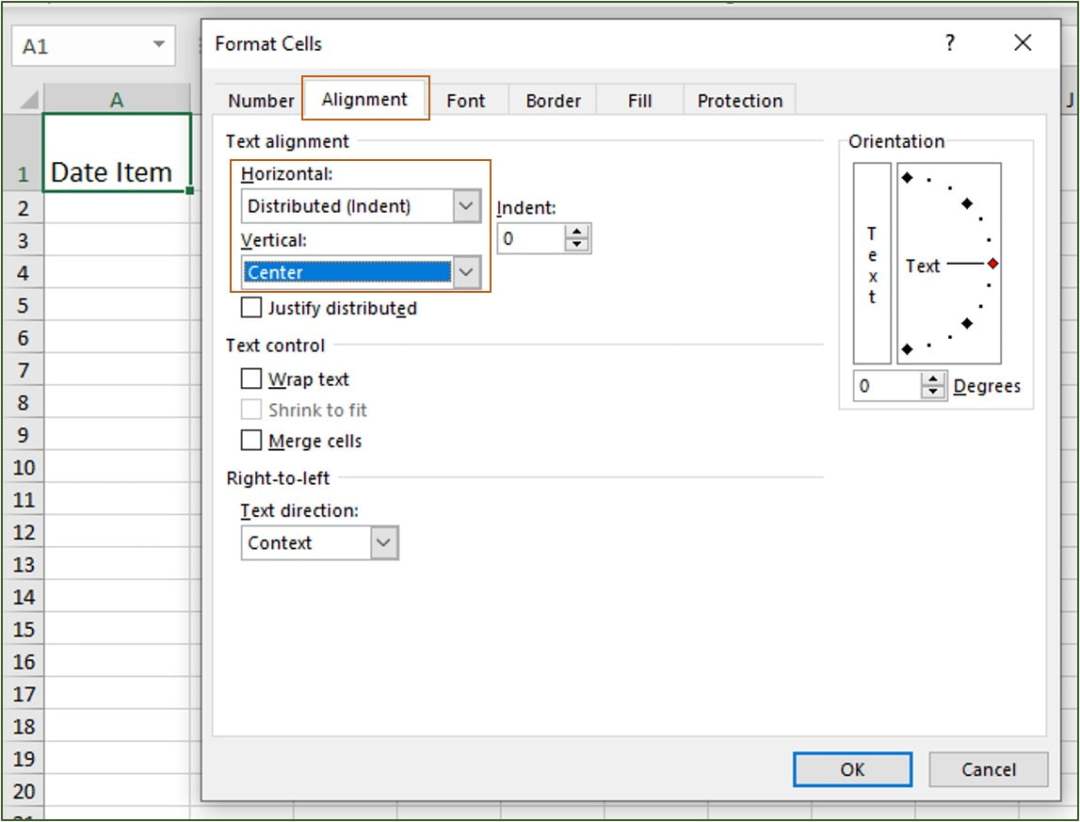Click the topmost diamond on the orientation dial
Screen dimensions: 1080x822
pyautogui.click(x=907, y=177)
